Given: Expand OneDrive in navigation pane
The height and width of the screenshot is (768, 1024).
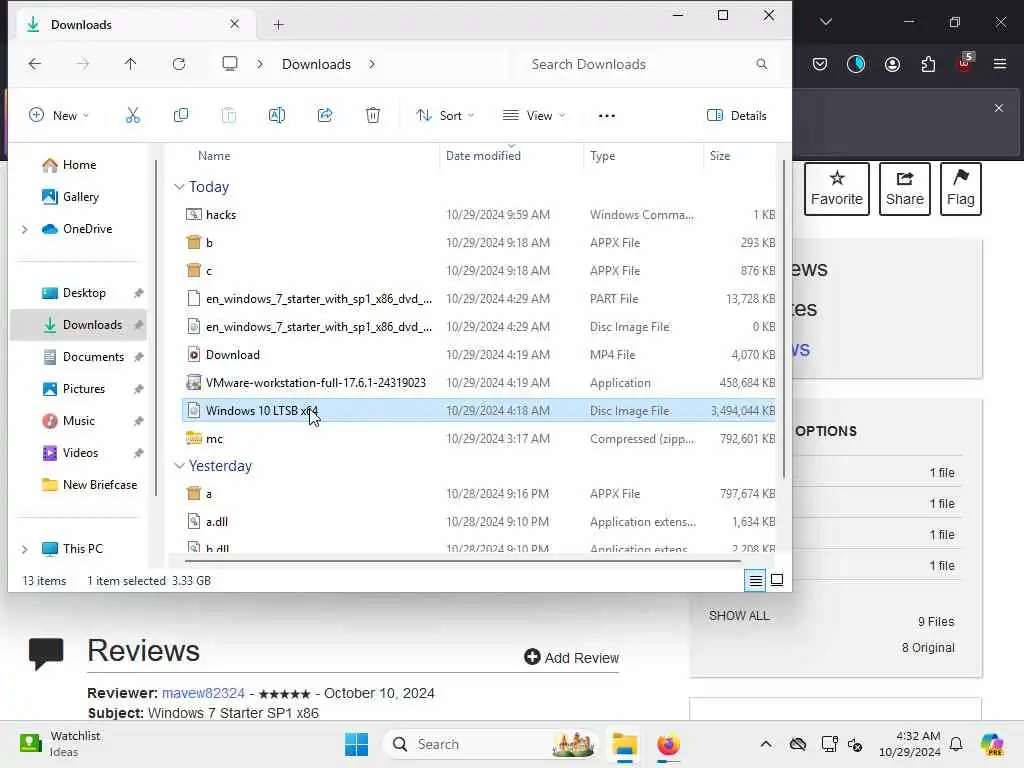Looking at the screenshot, I should pyautogui.click(x=25, y=229).
